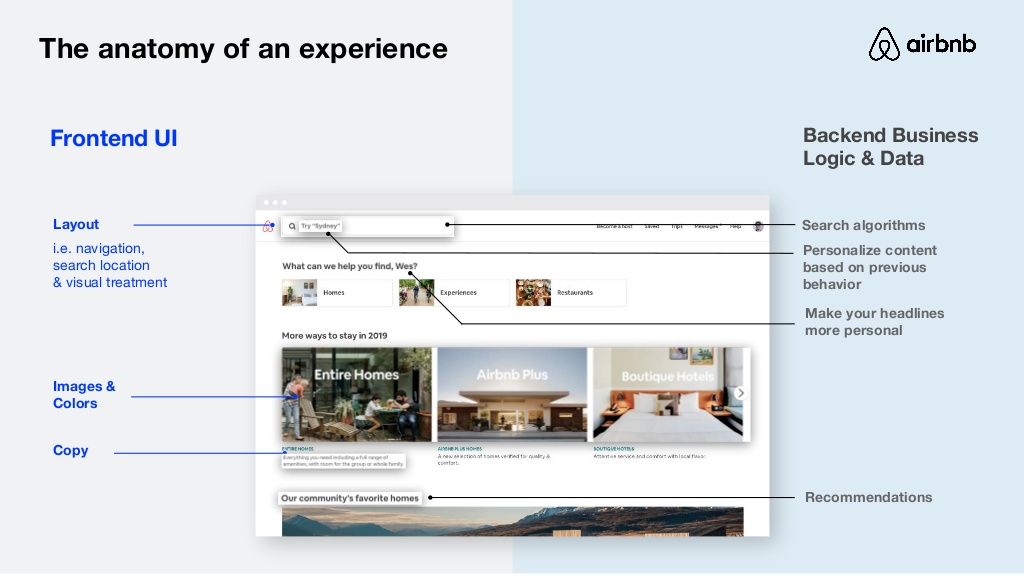The image size is (1024, 576).
Task: Click the Boutique Hotels description text
Action: pyautogui.click(x=650, y=456)
